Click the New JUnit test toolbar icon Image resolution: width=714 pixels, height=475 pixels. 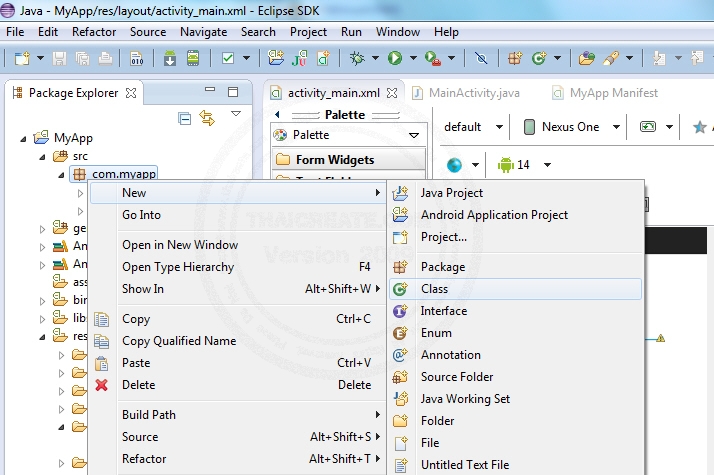tap(299, 58)
